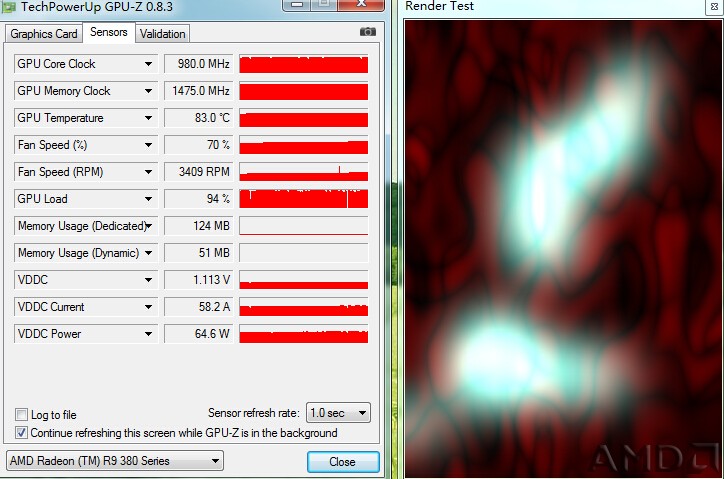Screen dimensions: 724x479
Task: Click the 58.2 A VDDC current value
Action: point(199,307)
